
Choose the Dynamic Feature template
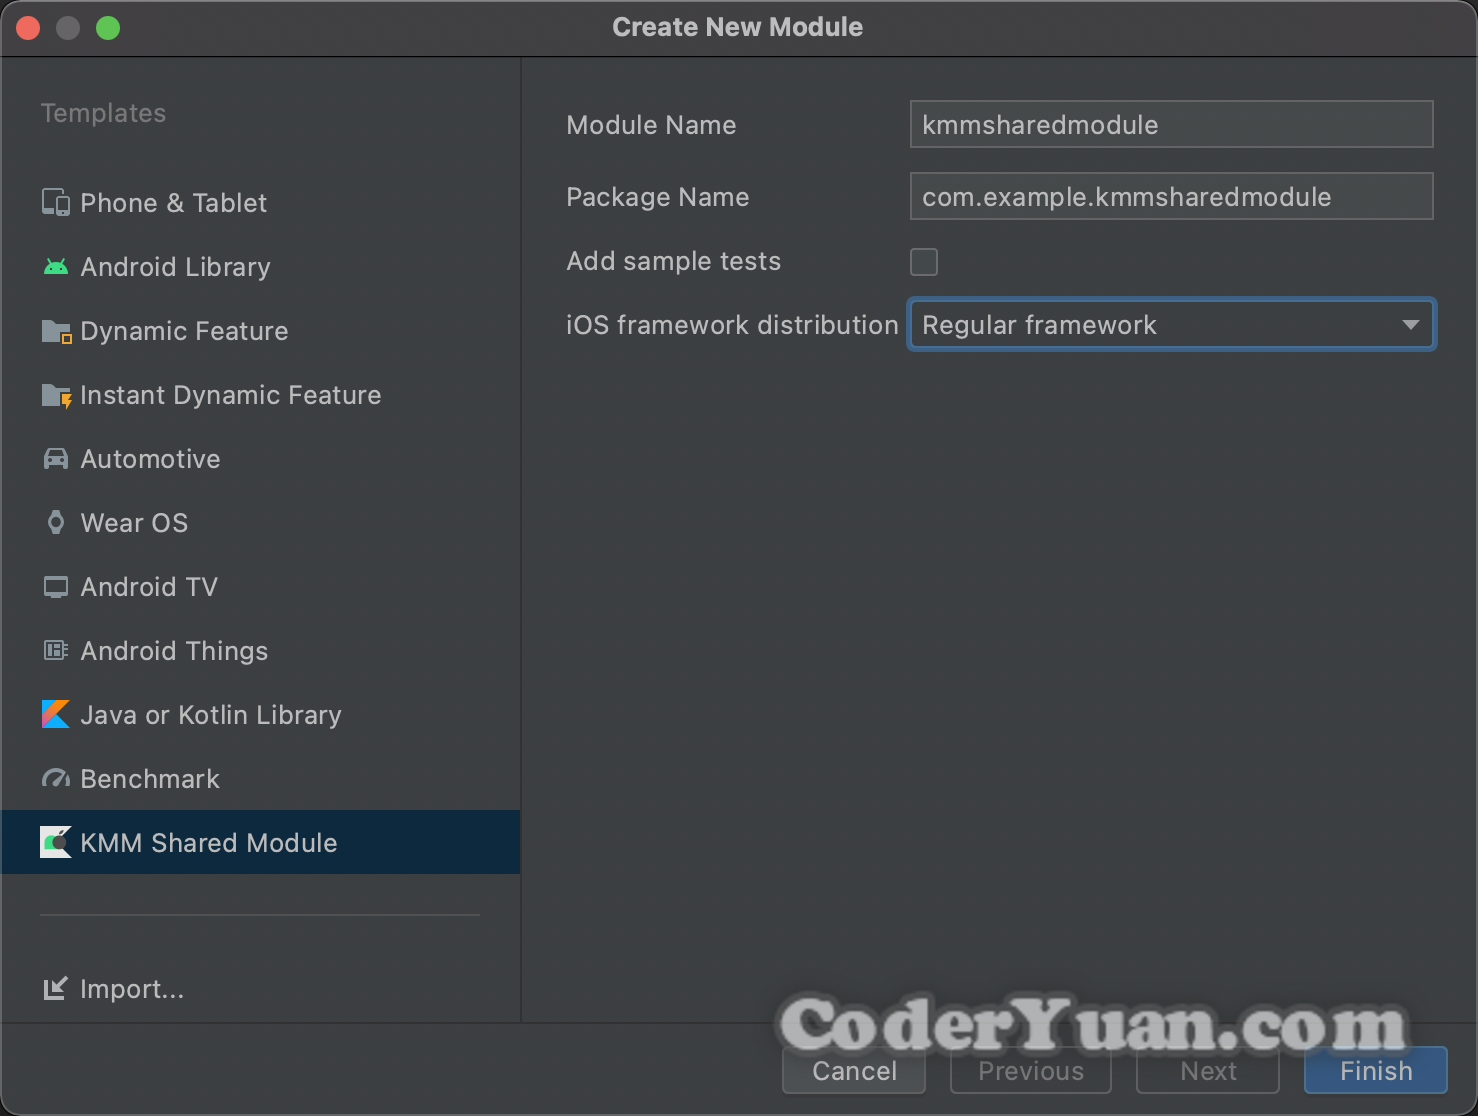[x=261, y=331]
